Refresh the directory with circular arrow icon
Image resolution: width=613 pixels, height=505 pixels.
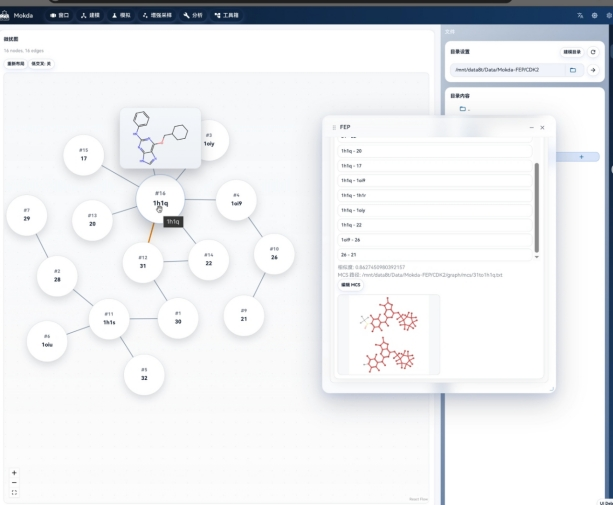click(593, 52)
